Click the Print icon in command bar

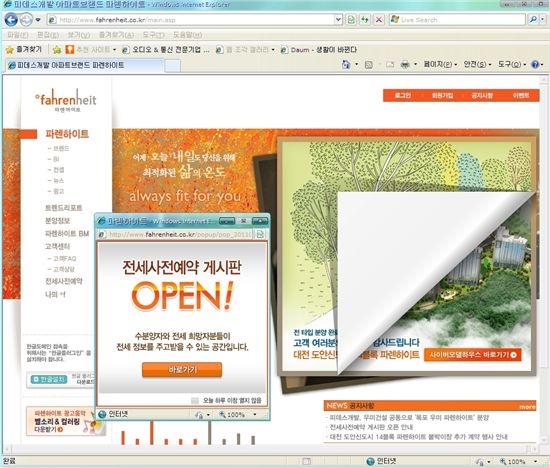405,65
